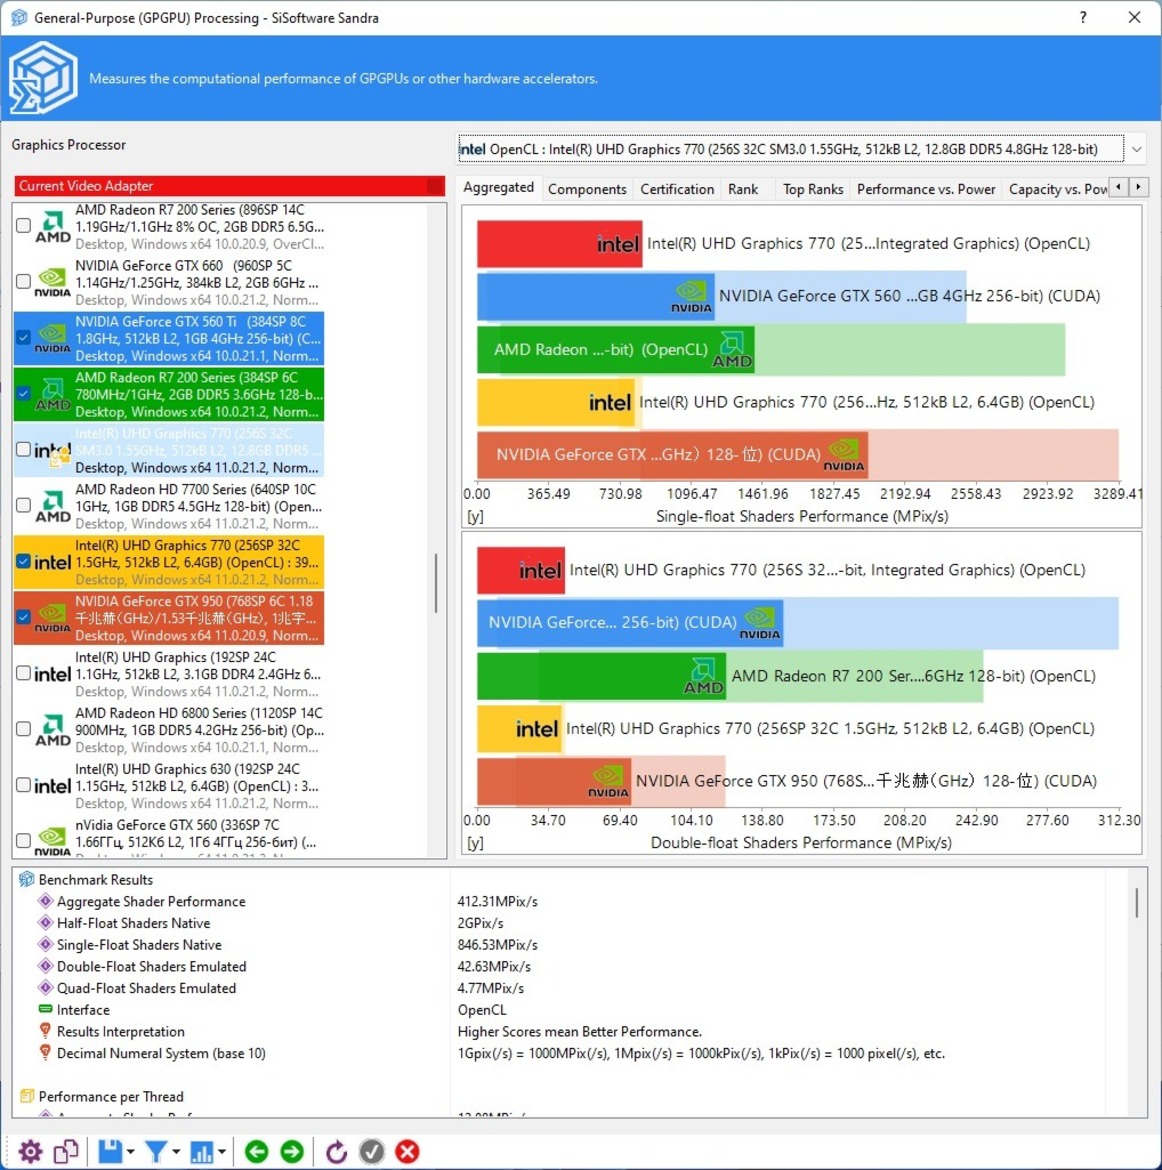Viewport: 1162px width, 1170px height.
Task: Click the red X cancel icon
Action: [x=407, y=1151]
